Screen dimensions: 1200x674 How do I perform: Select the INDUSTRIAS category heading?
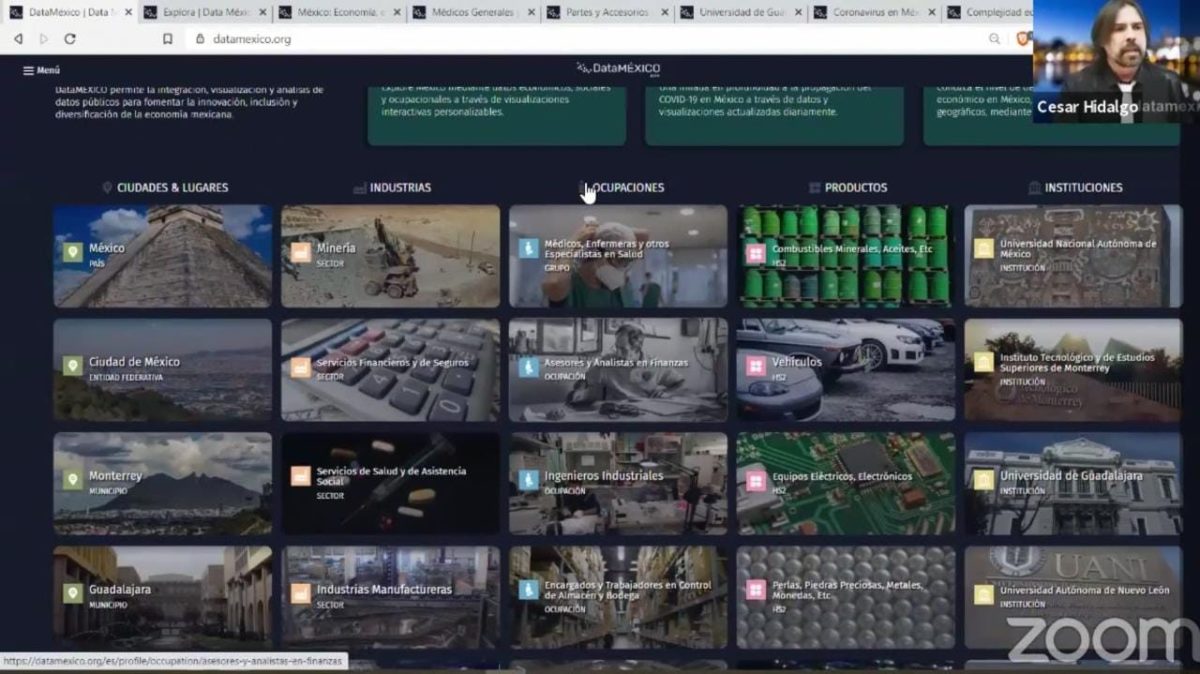(399, 188)
